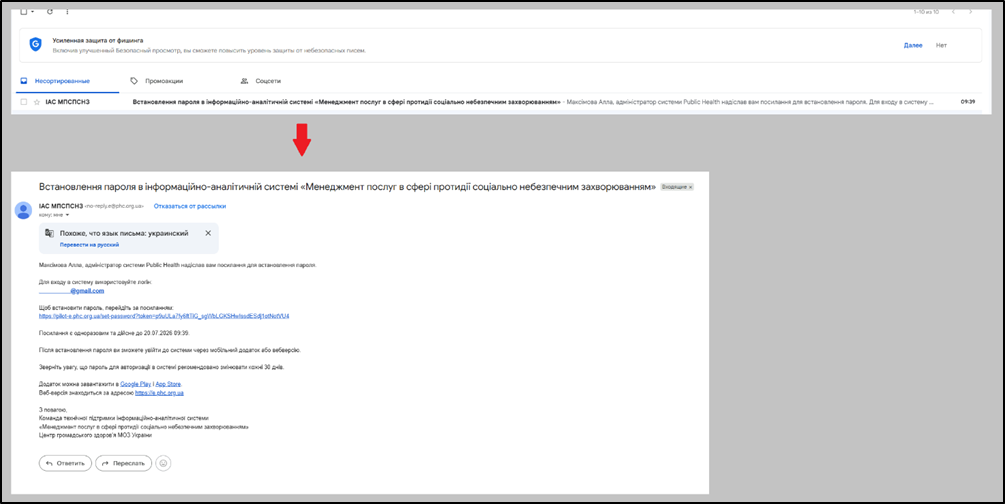
Task: Open the three-dot more options menu
Action: 67,12
